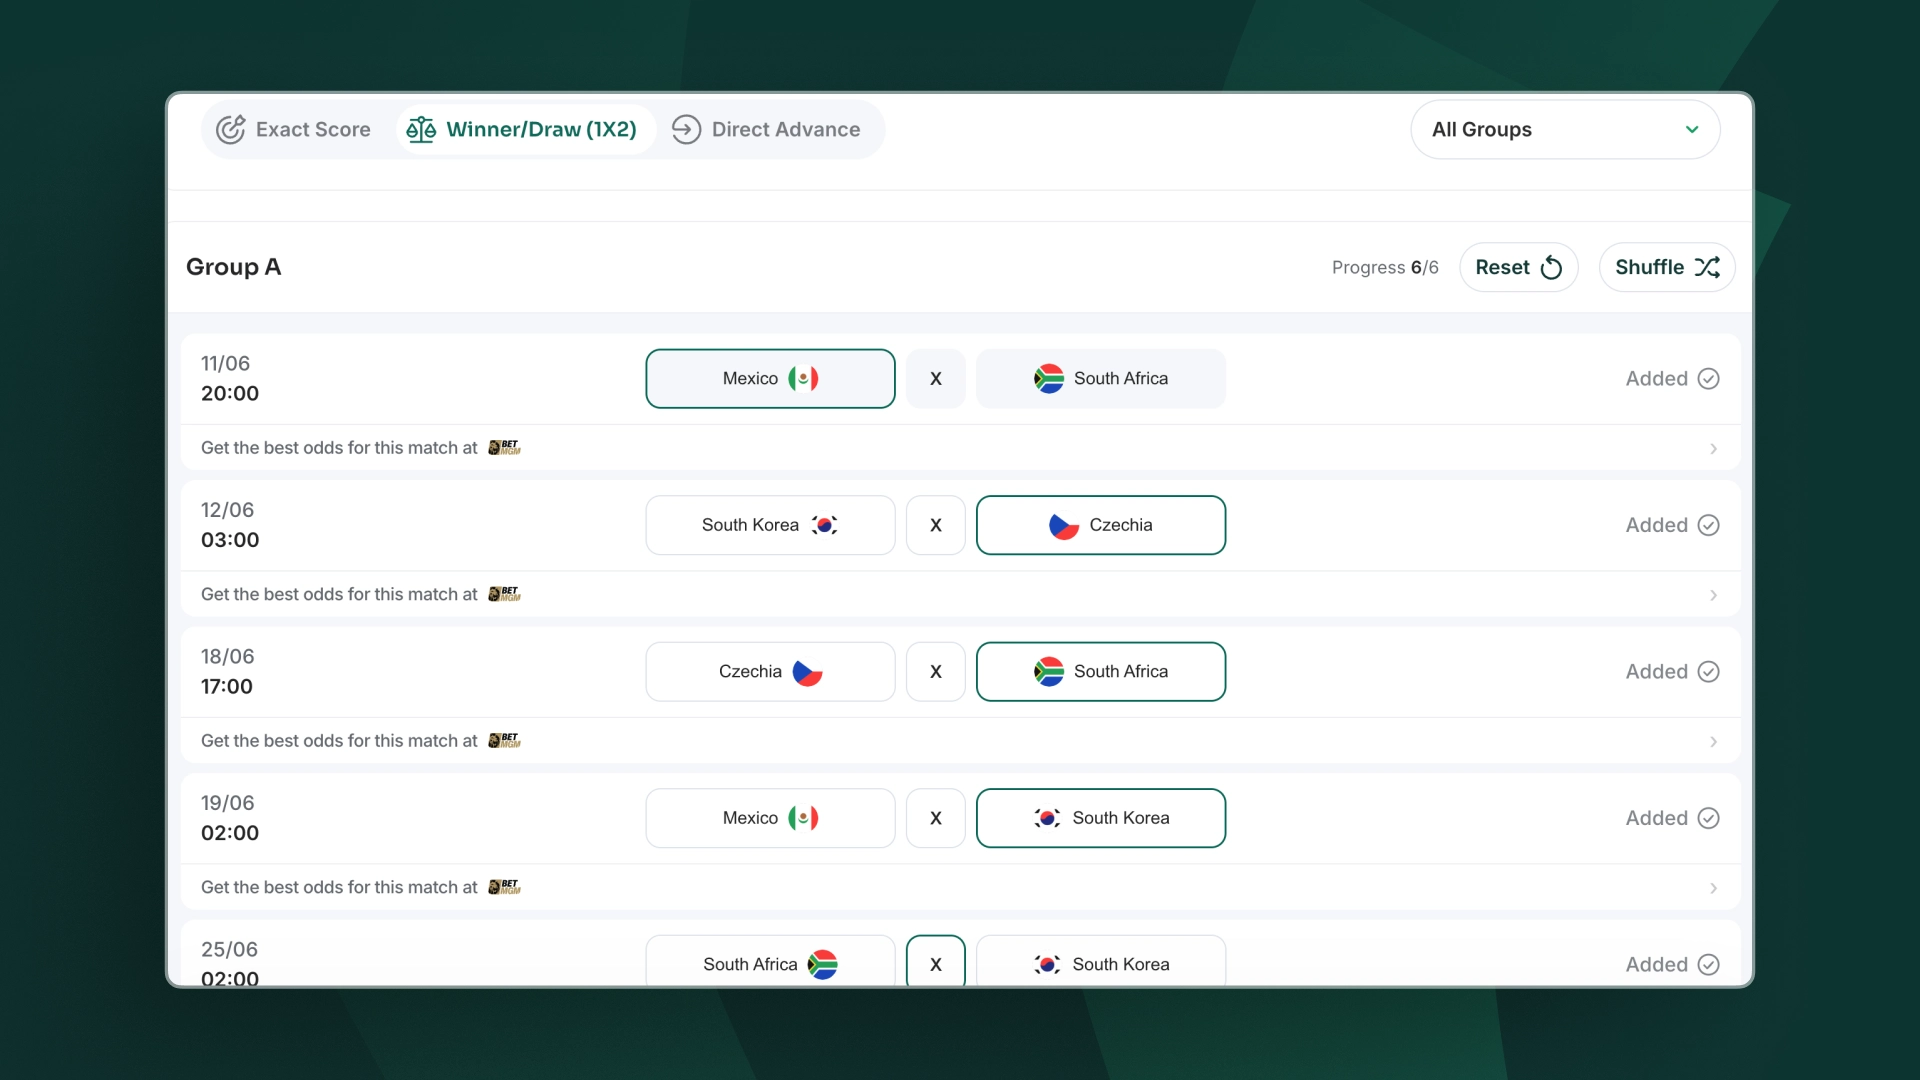This screenshot has width=1920, height=1080.
Task: Select South Korea in the 25/06 match
Action: coord(1101,963)
